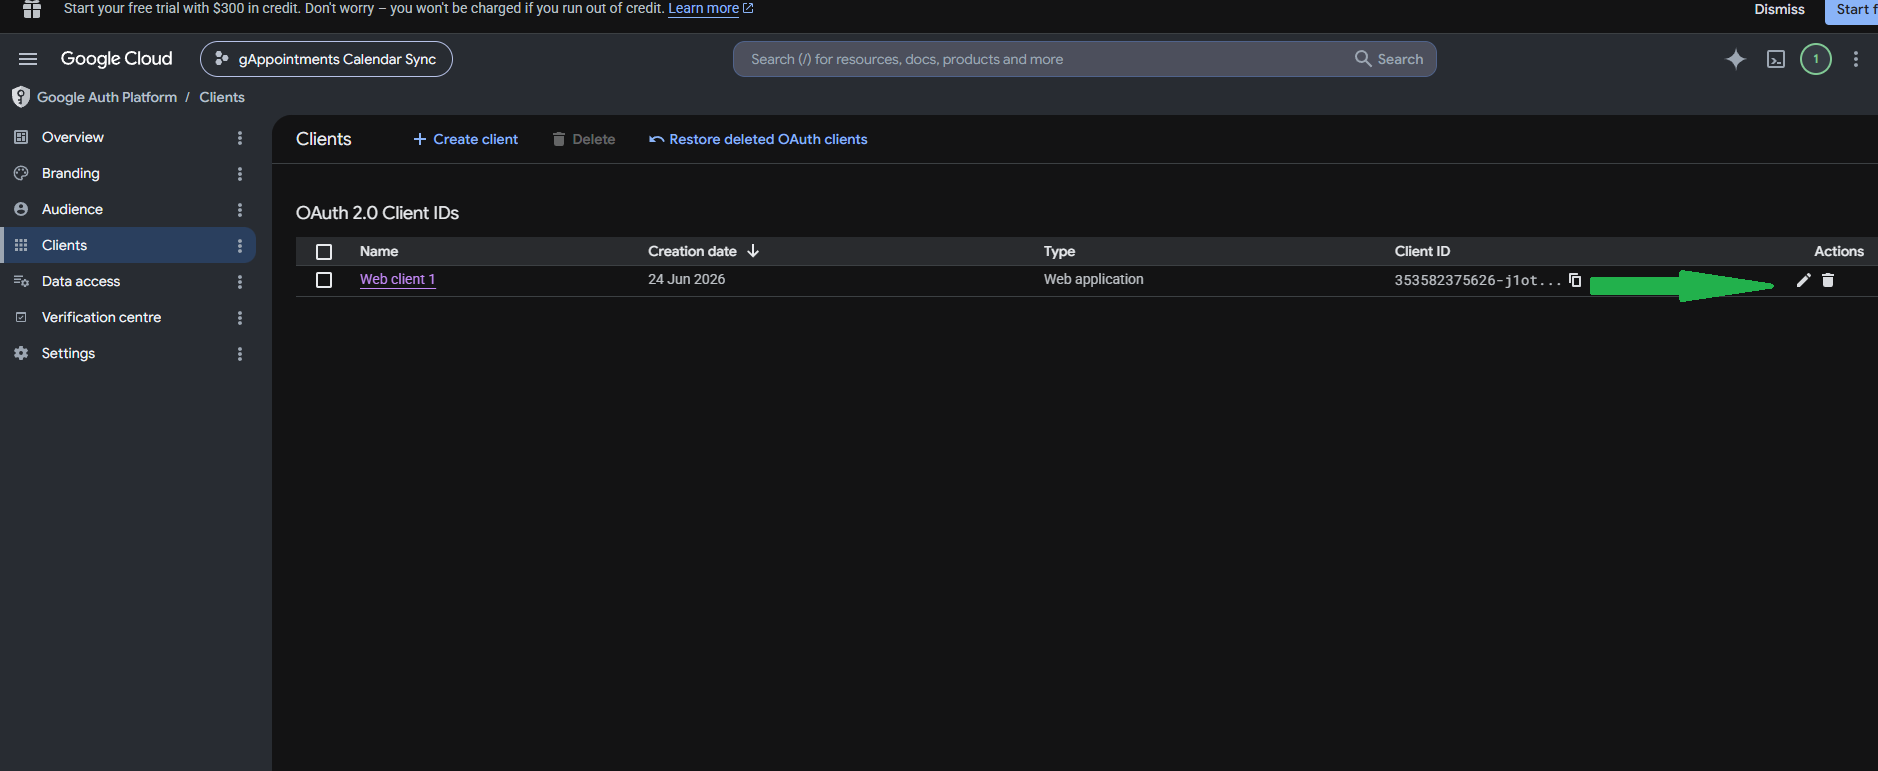The width and height of the screenshot is (1878, 771).
Task: Open the main navigation hamburger menu
Action: (x=28, y=59)
